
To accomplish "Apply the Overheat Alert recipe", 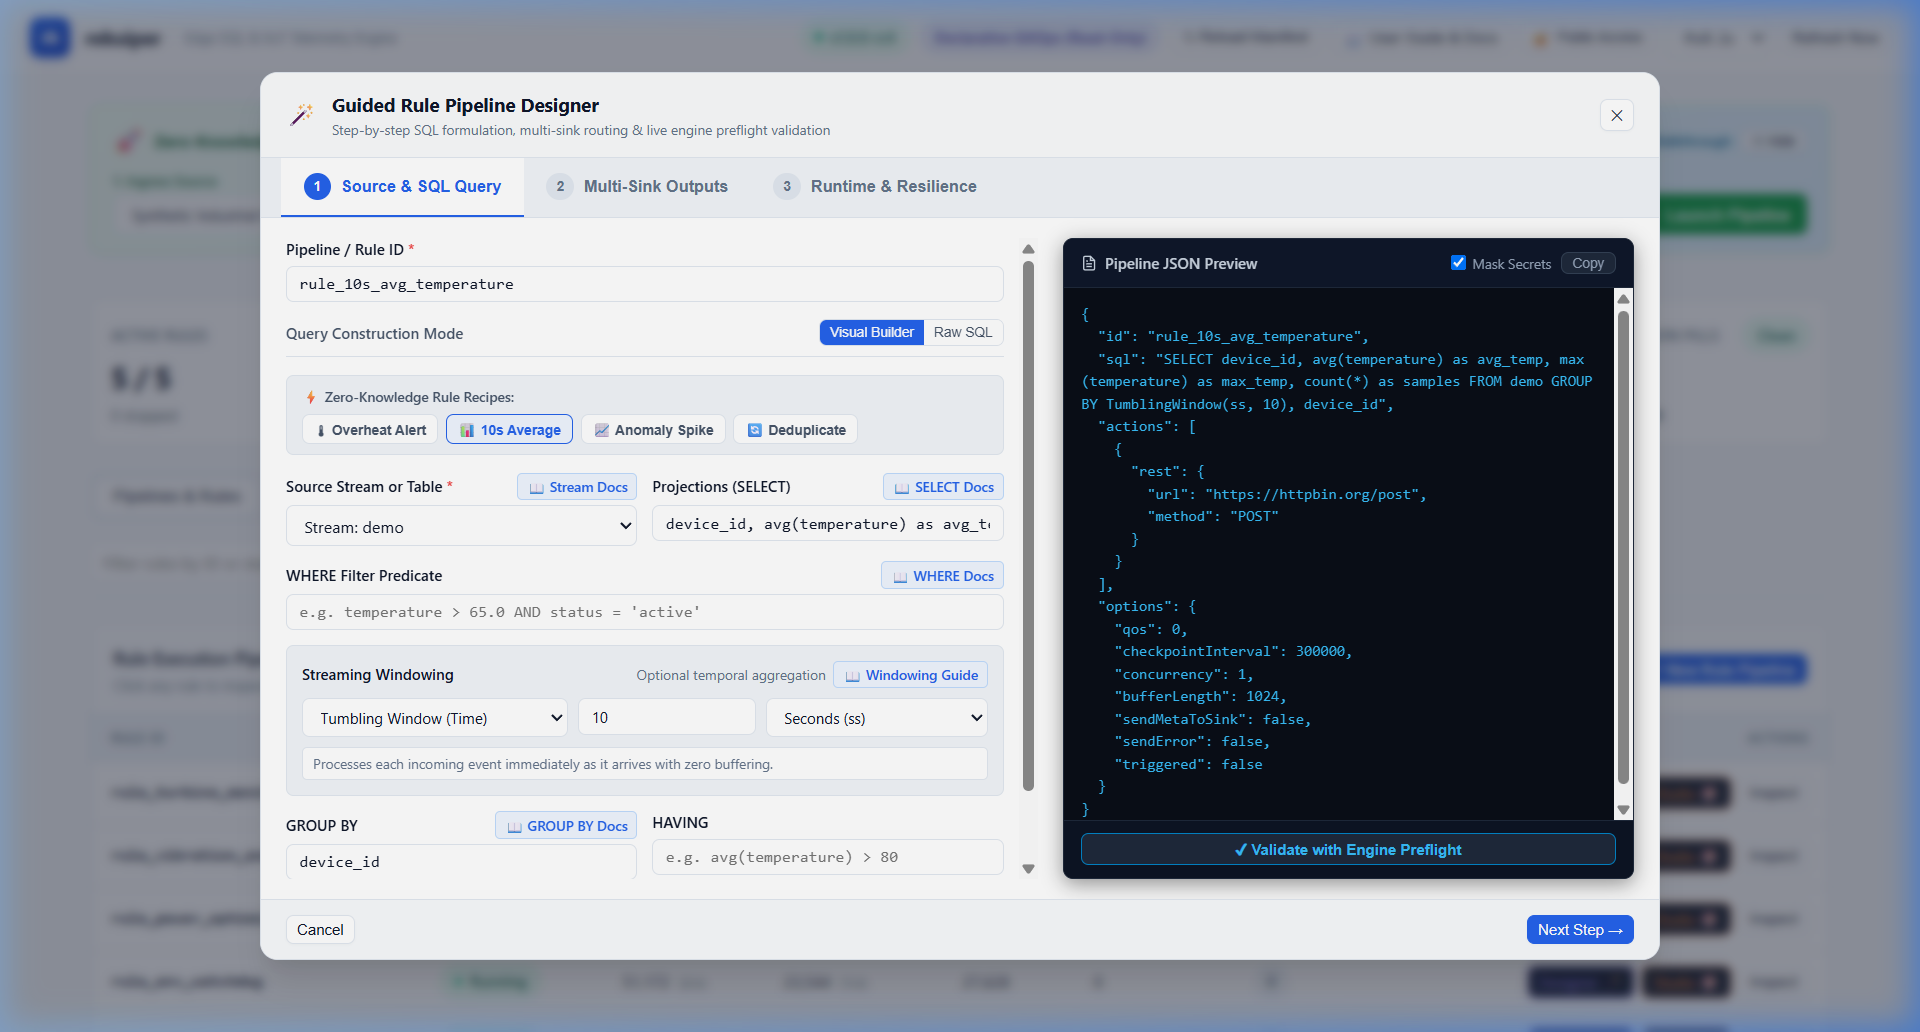I will tap(370, 430).
